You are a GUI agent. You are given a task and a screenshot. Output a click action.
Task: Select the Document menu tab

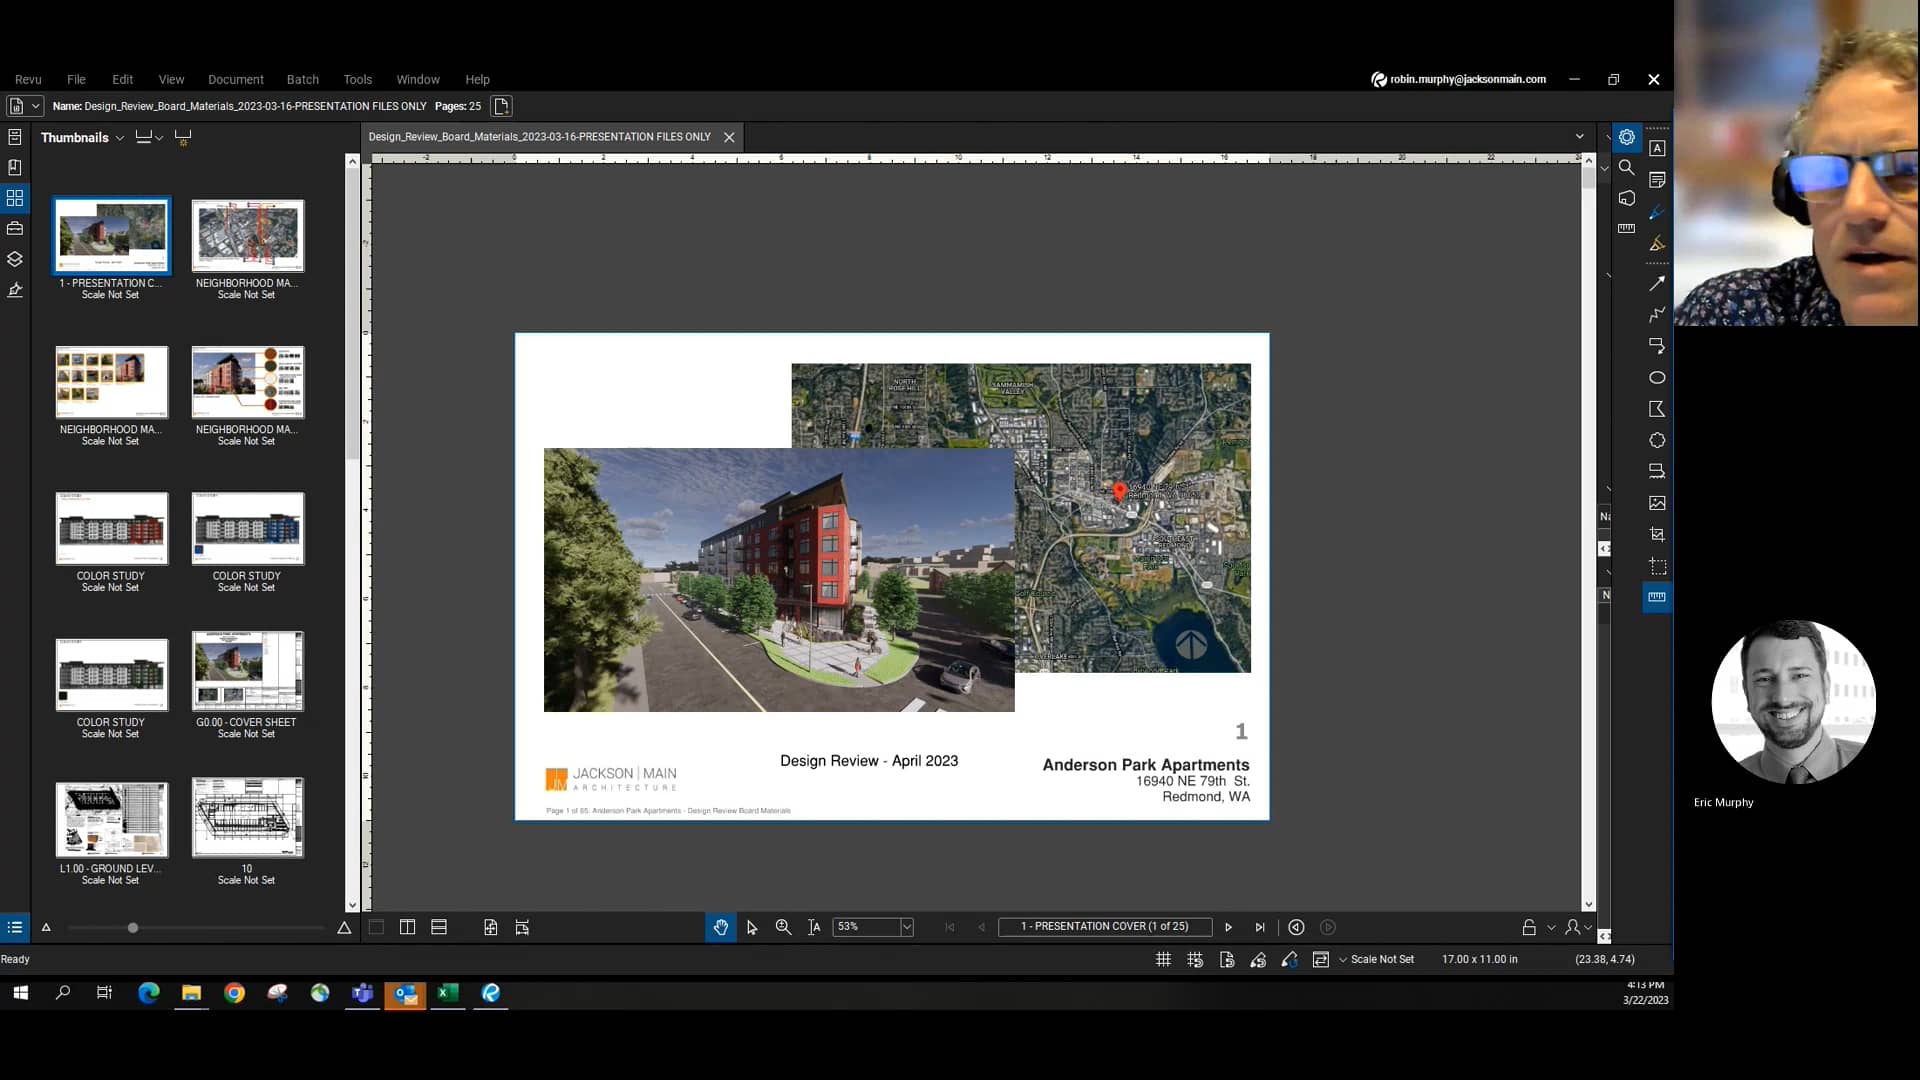pos(235,79)
